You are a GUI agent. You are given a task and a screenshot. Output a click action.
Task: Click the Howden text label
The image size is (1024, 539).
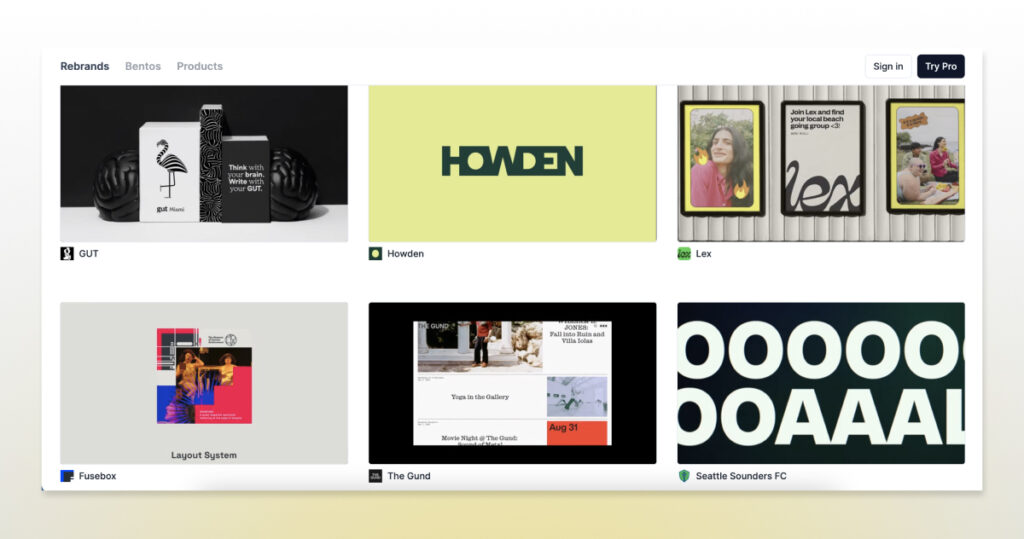pyautogui.click(x=405, y=254)
